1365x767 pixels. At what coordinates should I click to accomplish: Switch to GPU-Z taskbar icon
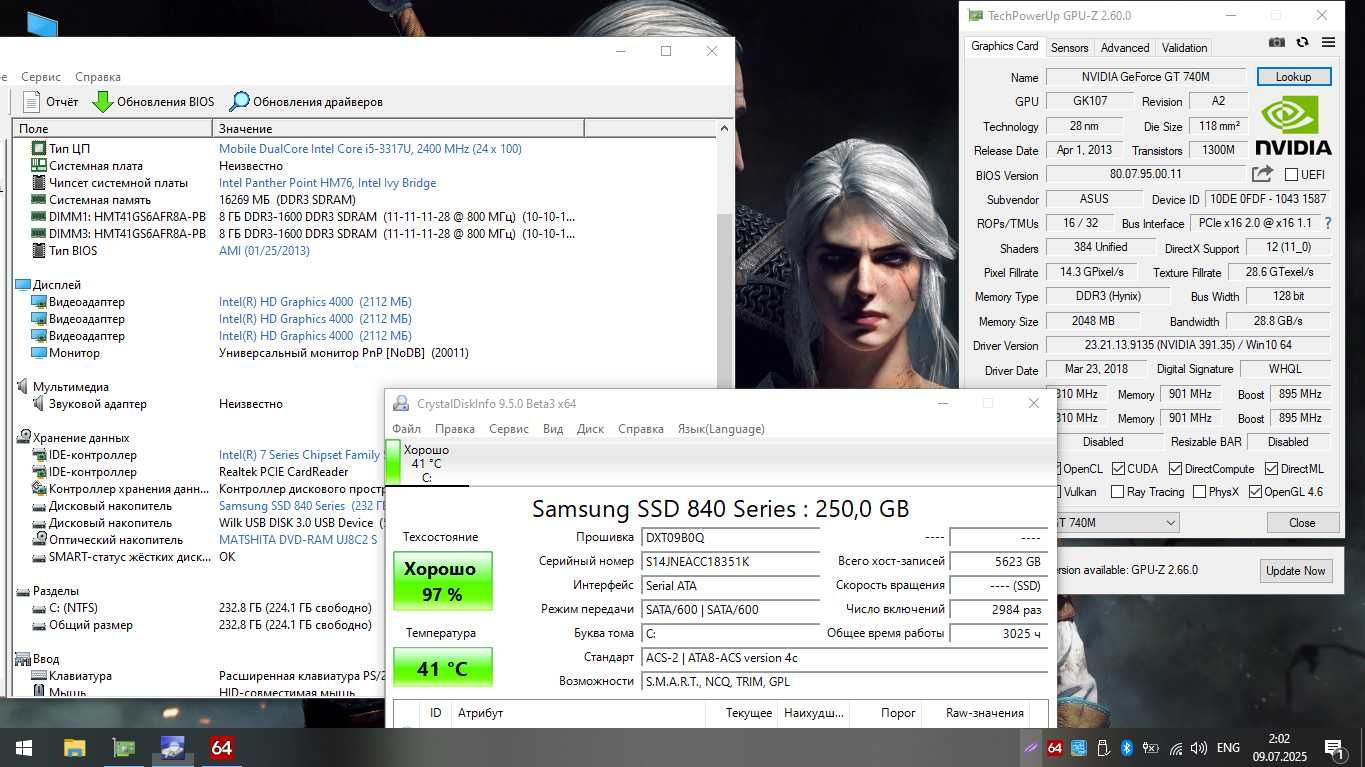click(124, 747)
